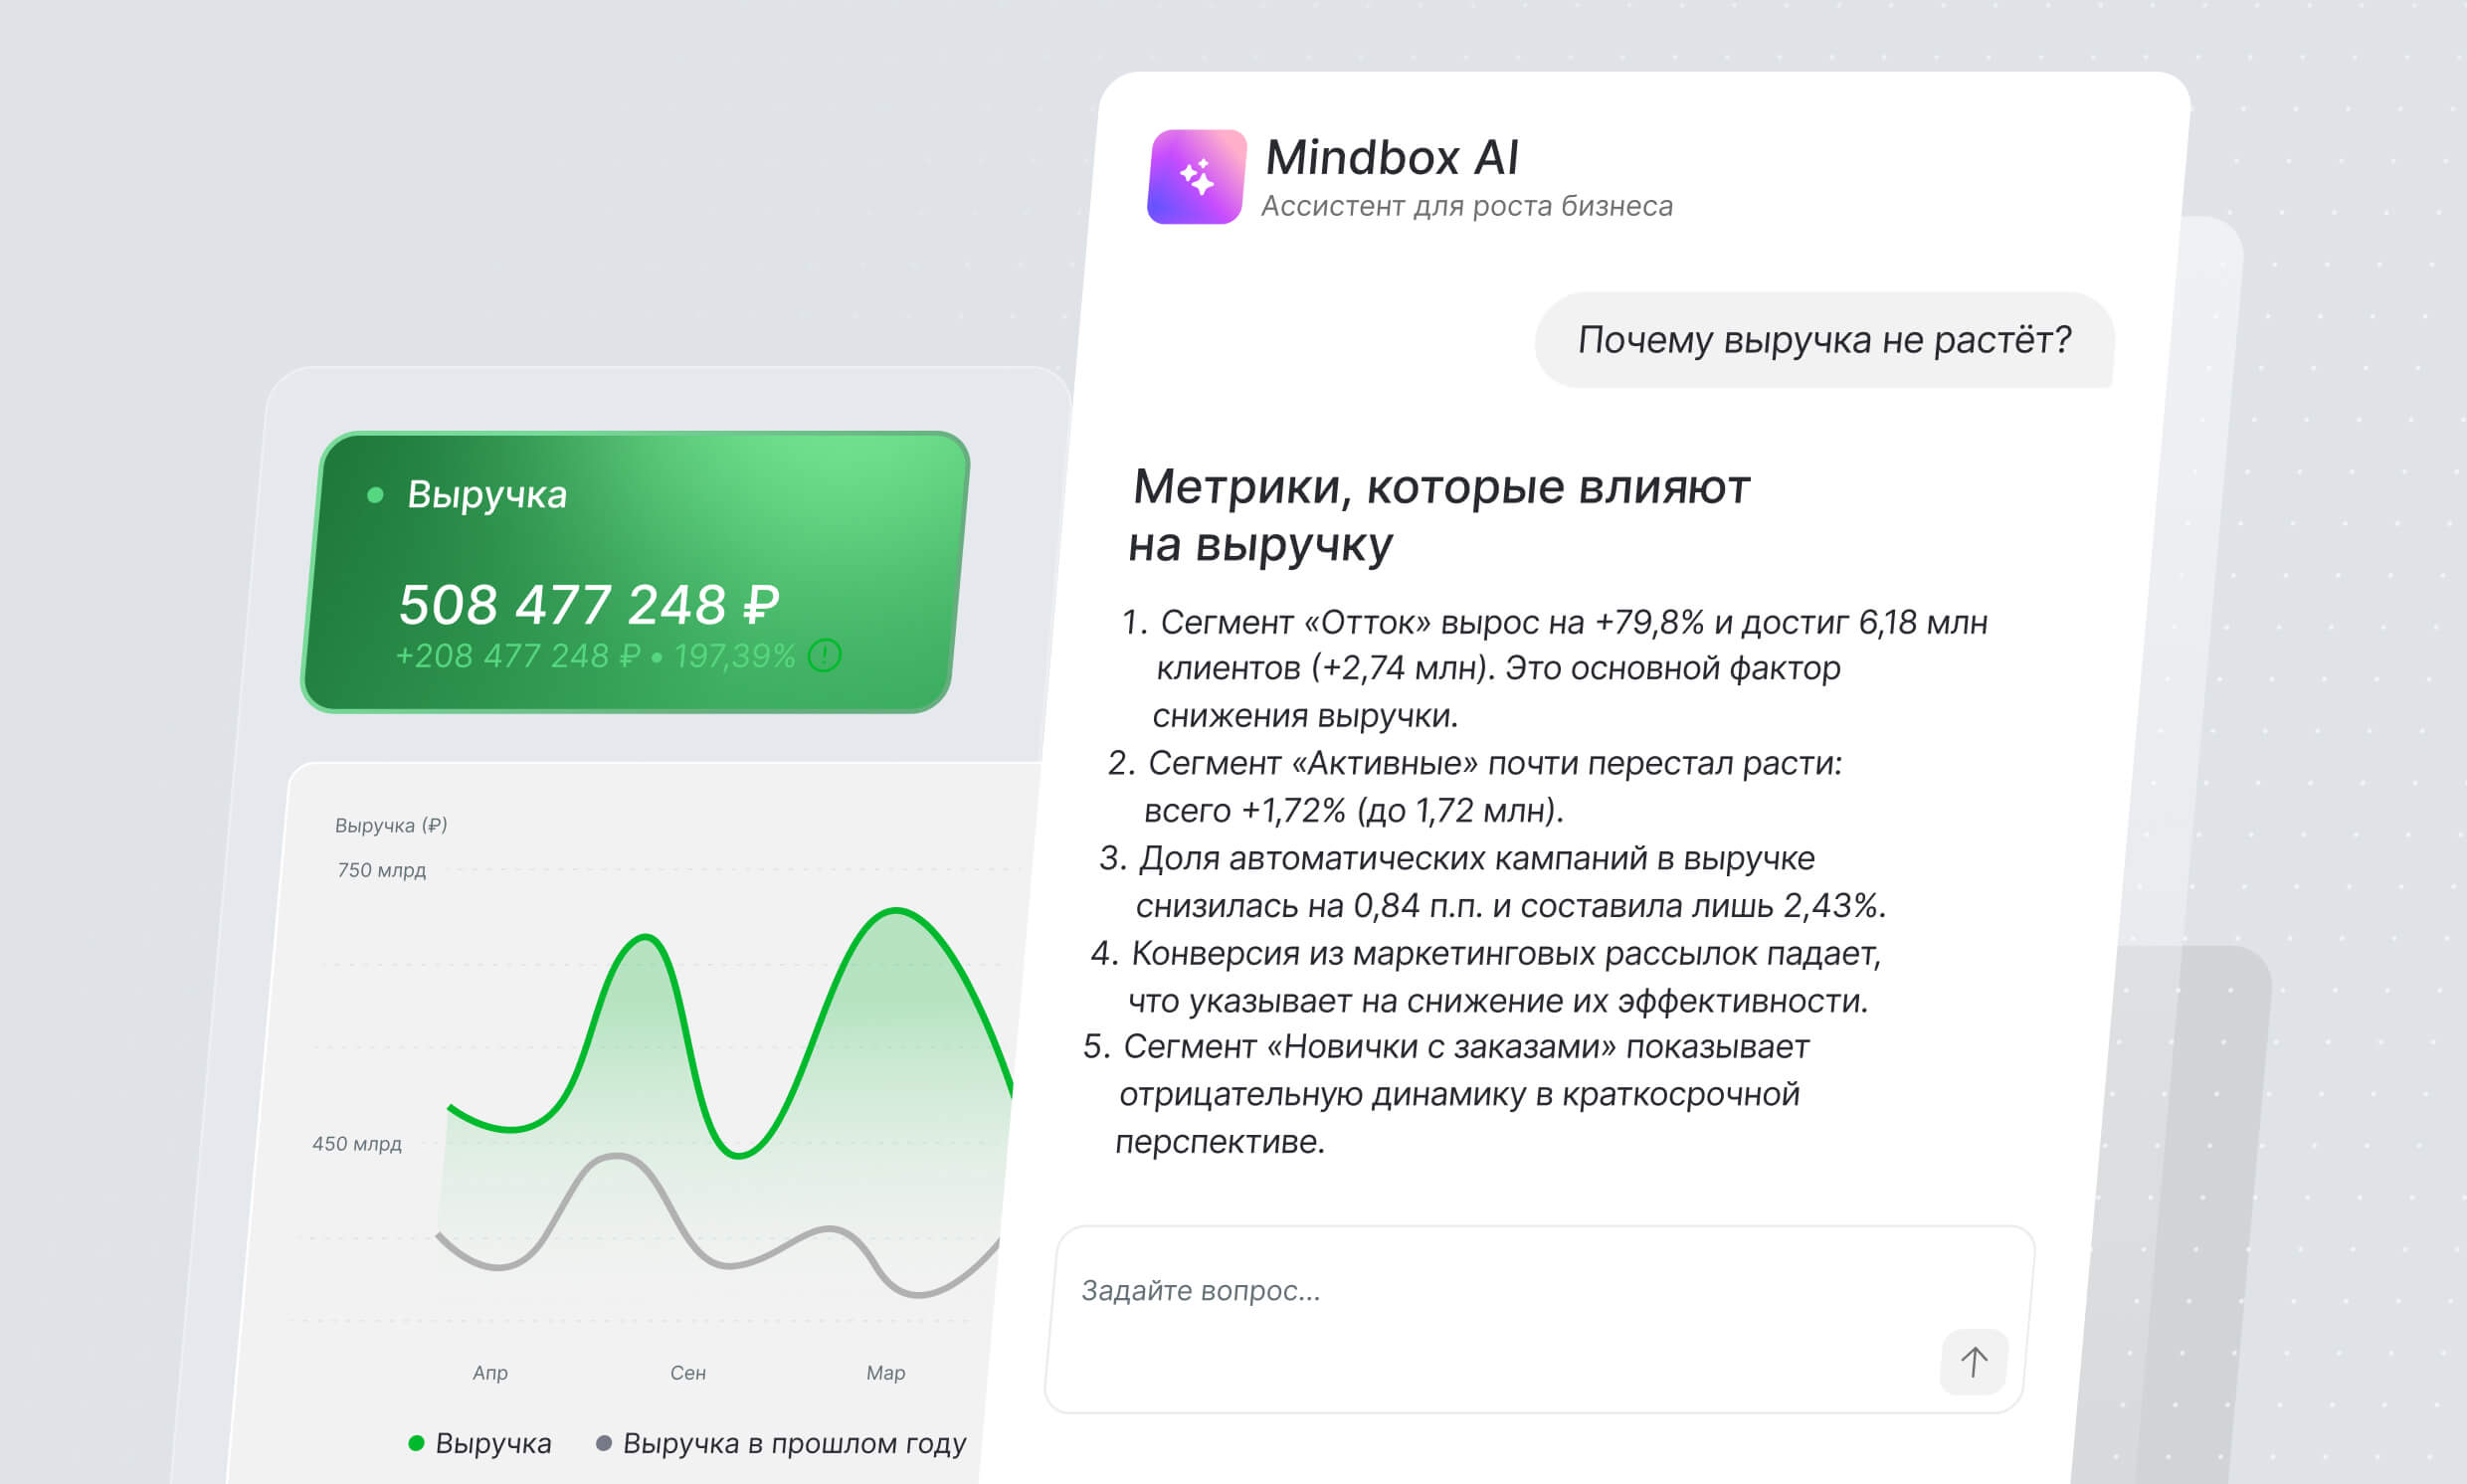Toggle the green Выручка legend marker
Screen dimensions: 2467x1484
pyautogui.click(x=416, y=1443)
